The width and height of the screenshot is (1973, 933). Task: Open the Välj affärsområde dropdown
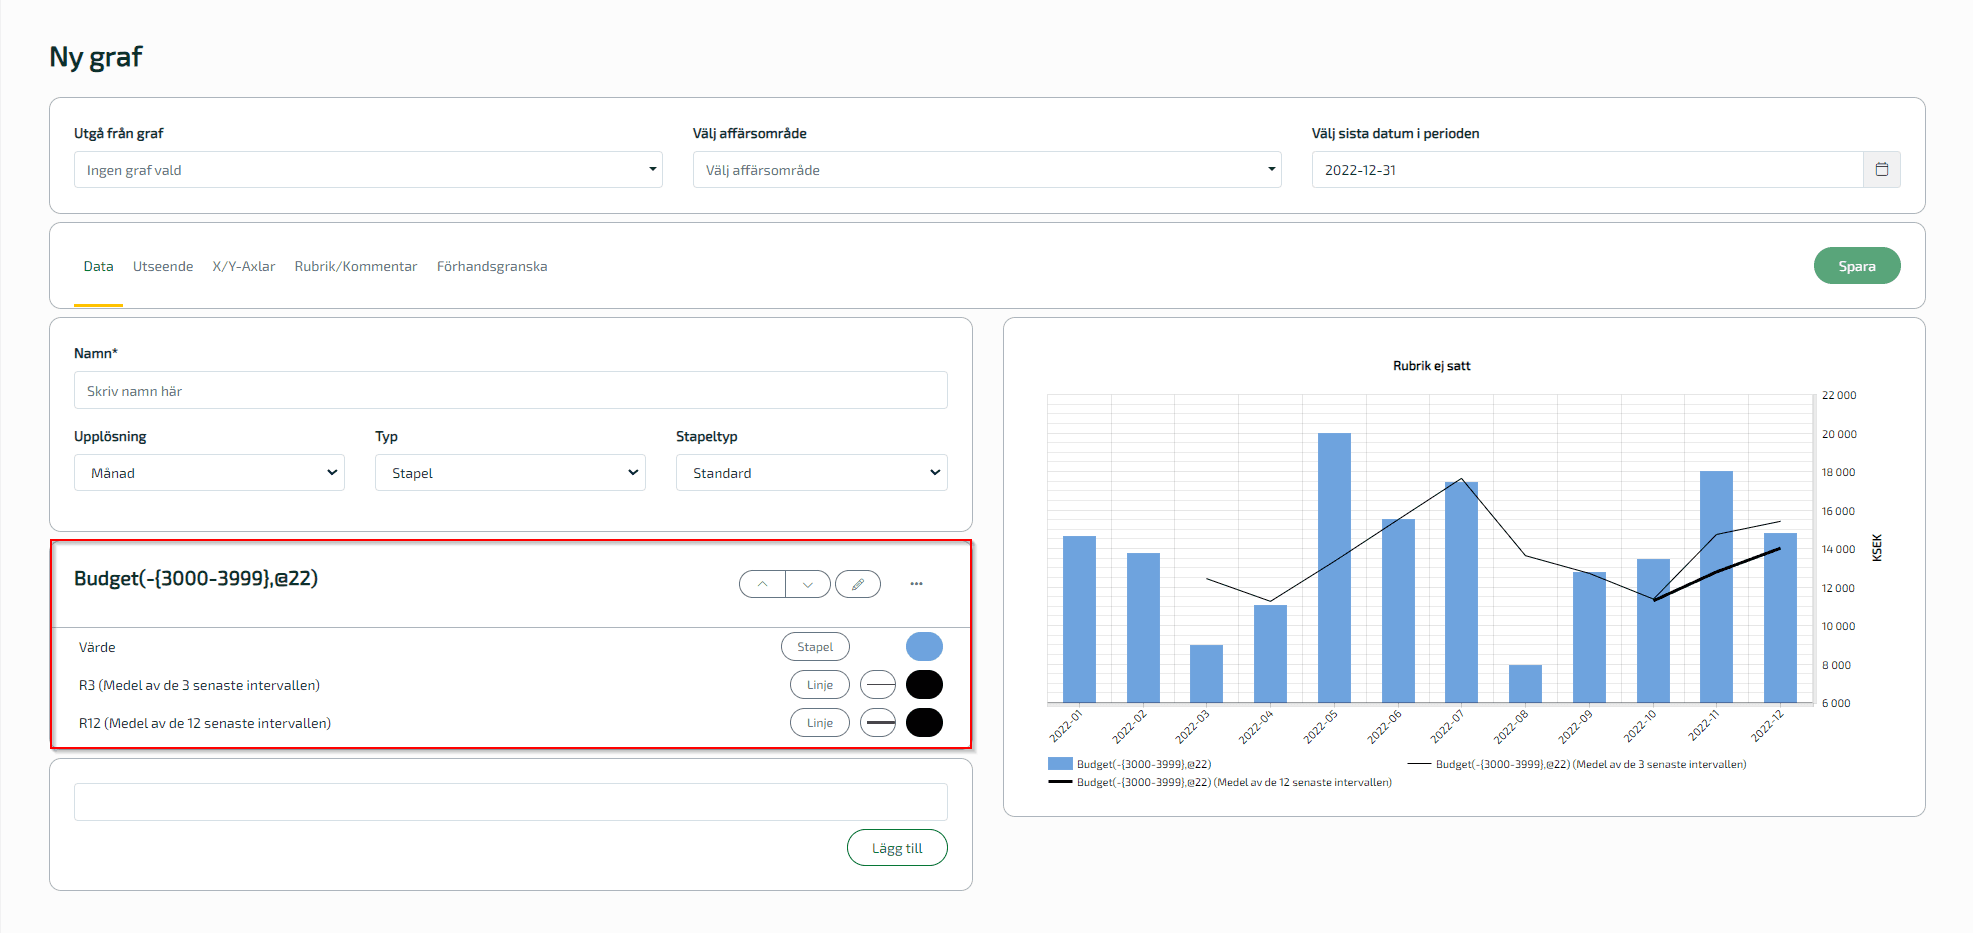(987, 170)
